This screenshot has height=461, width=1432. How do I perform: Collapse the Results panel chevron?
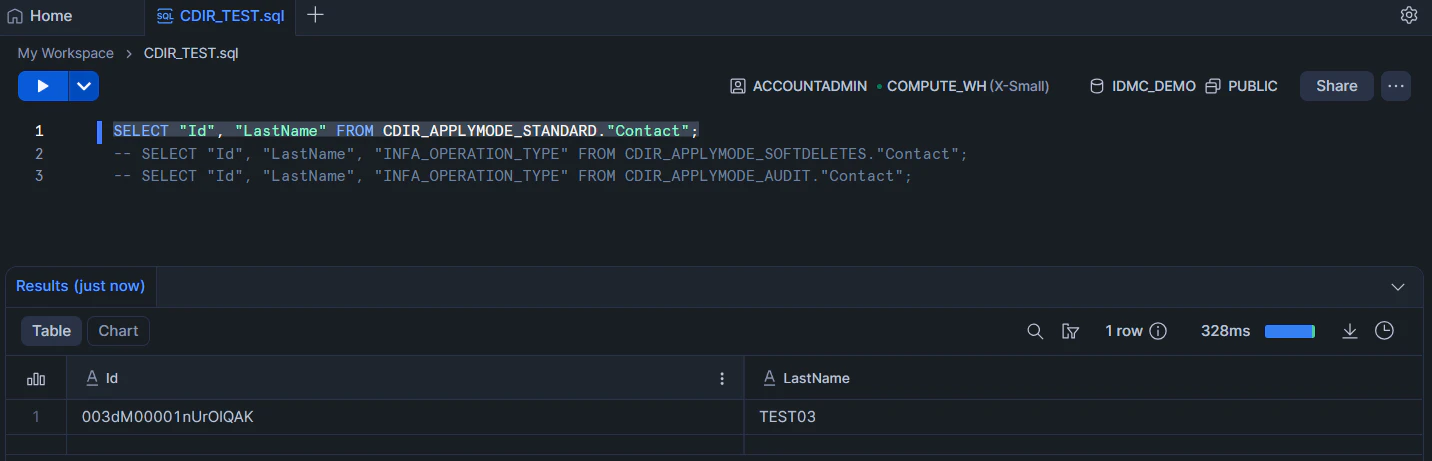coord(1398,287)
